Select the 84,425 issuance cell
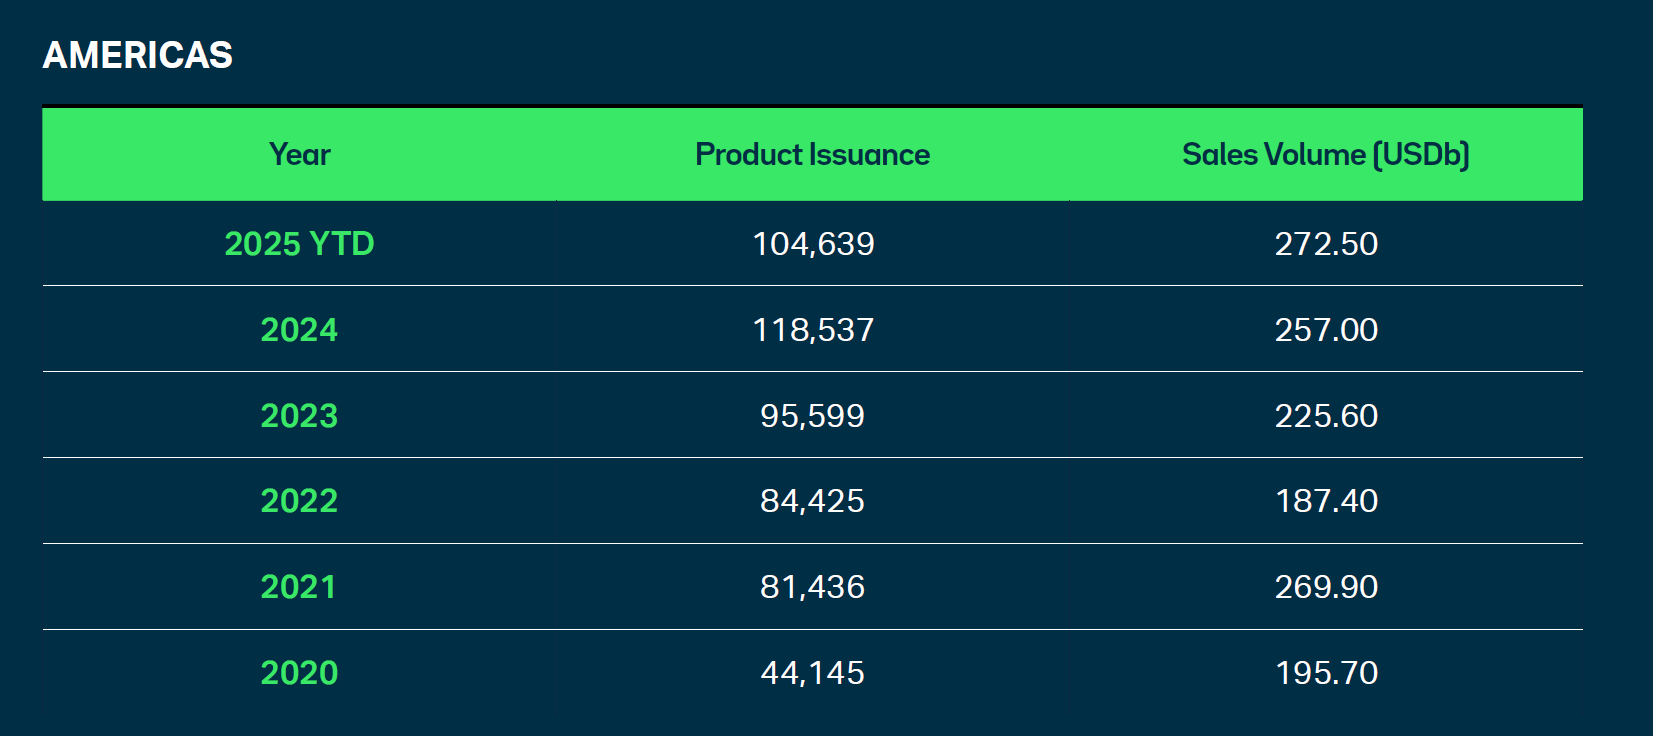This screenshot has height=736, width=1653. 813,501
